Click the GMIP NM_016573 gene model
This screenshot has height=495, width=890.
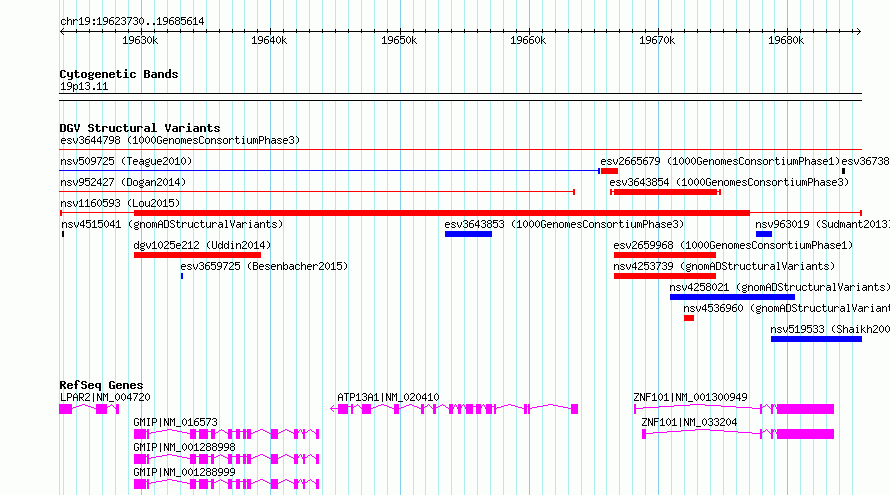click(x=226, y=434)
